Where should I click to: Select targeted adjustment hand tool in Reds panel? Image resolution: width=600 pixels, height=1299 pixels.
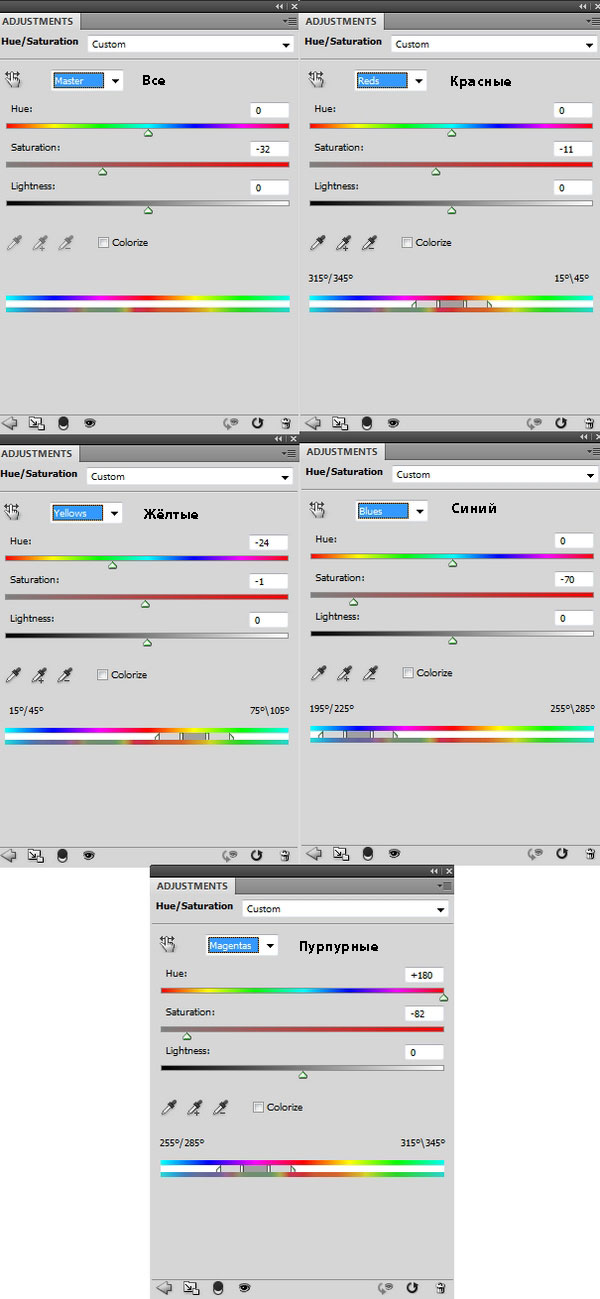point(317,80)
